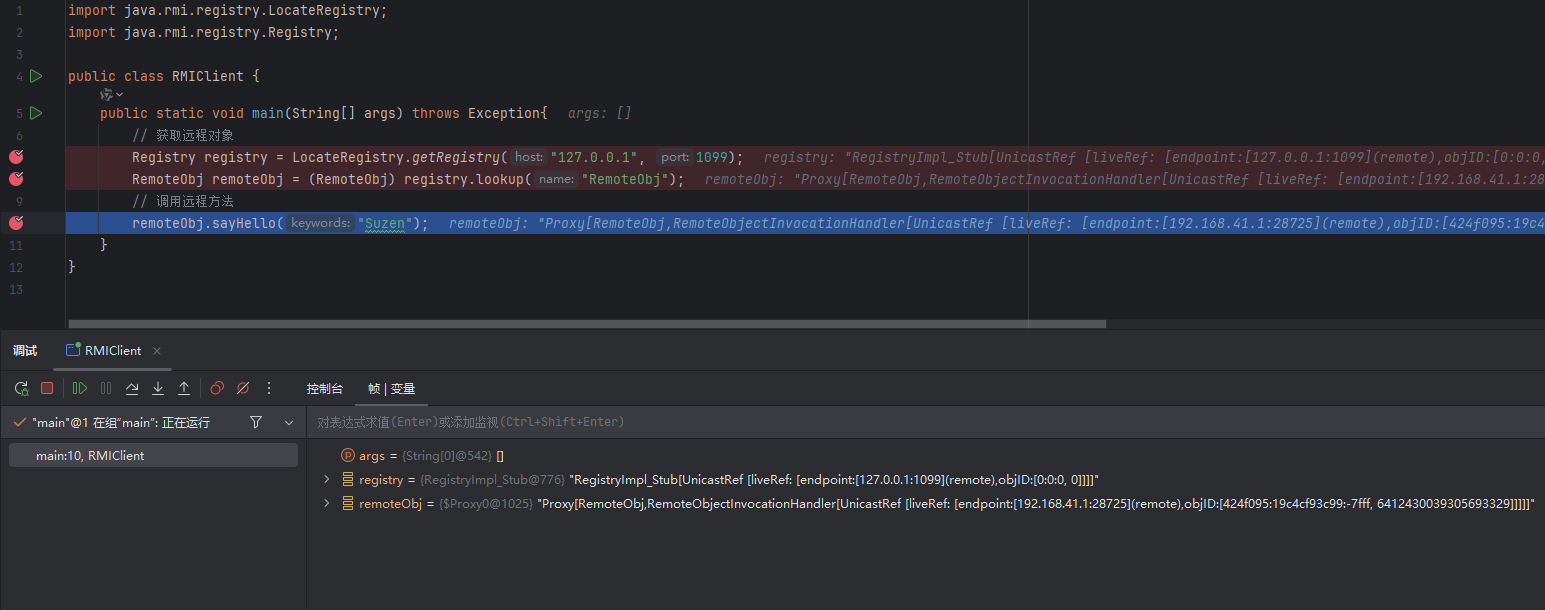This screenshot has width=1545, height=610.
Task: Switch to the 控制台 console tab
Action: [x=325, y=388]
